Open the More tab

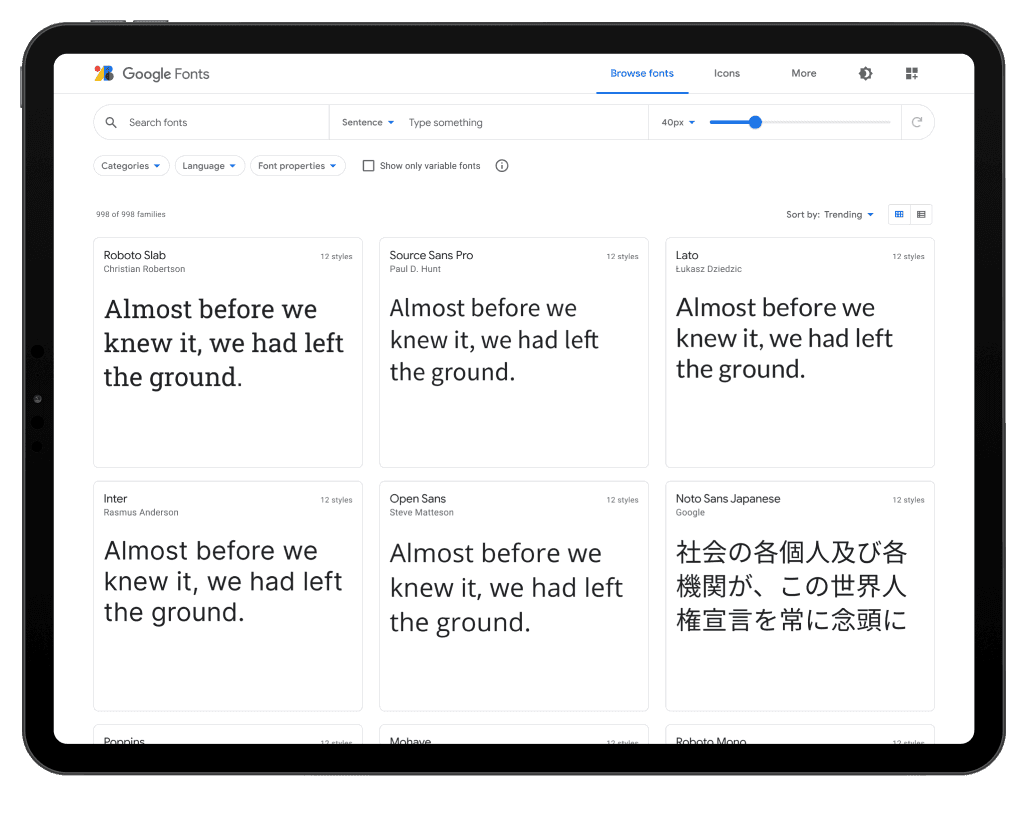(804, 73)
